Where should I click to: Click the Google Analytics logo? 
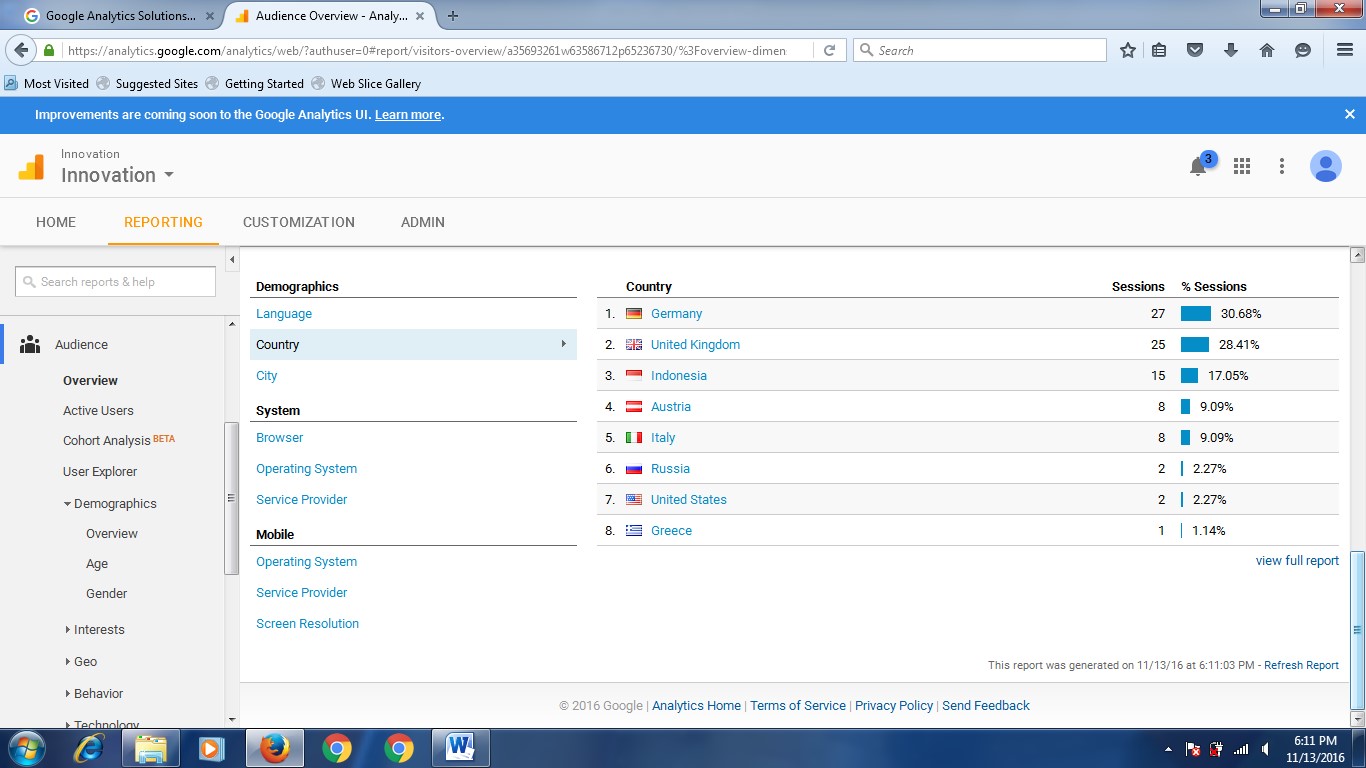point(31,166)
